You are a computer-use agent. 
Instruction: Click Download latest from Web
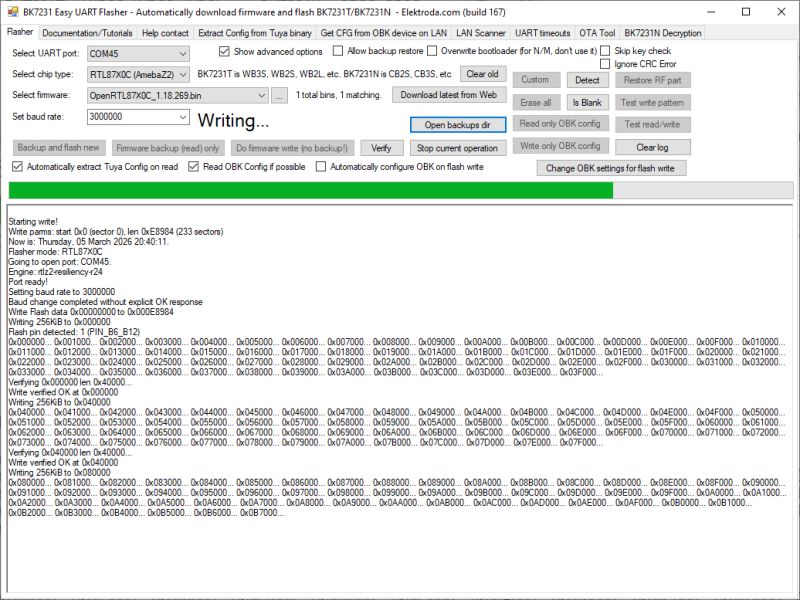pos(451,96)
